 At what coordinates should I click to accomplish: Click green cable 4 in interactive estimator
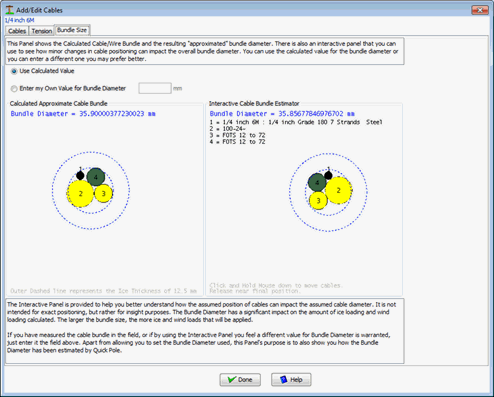317,182
